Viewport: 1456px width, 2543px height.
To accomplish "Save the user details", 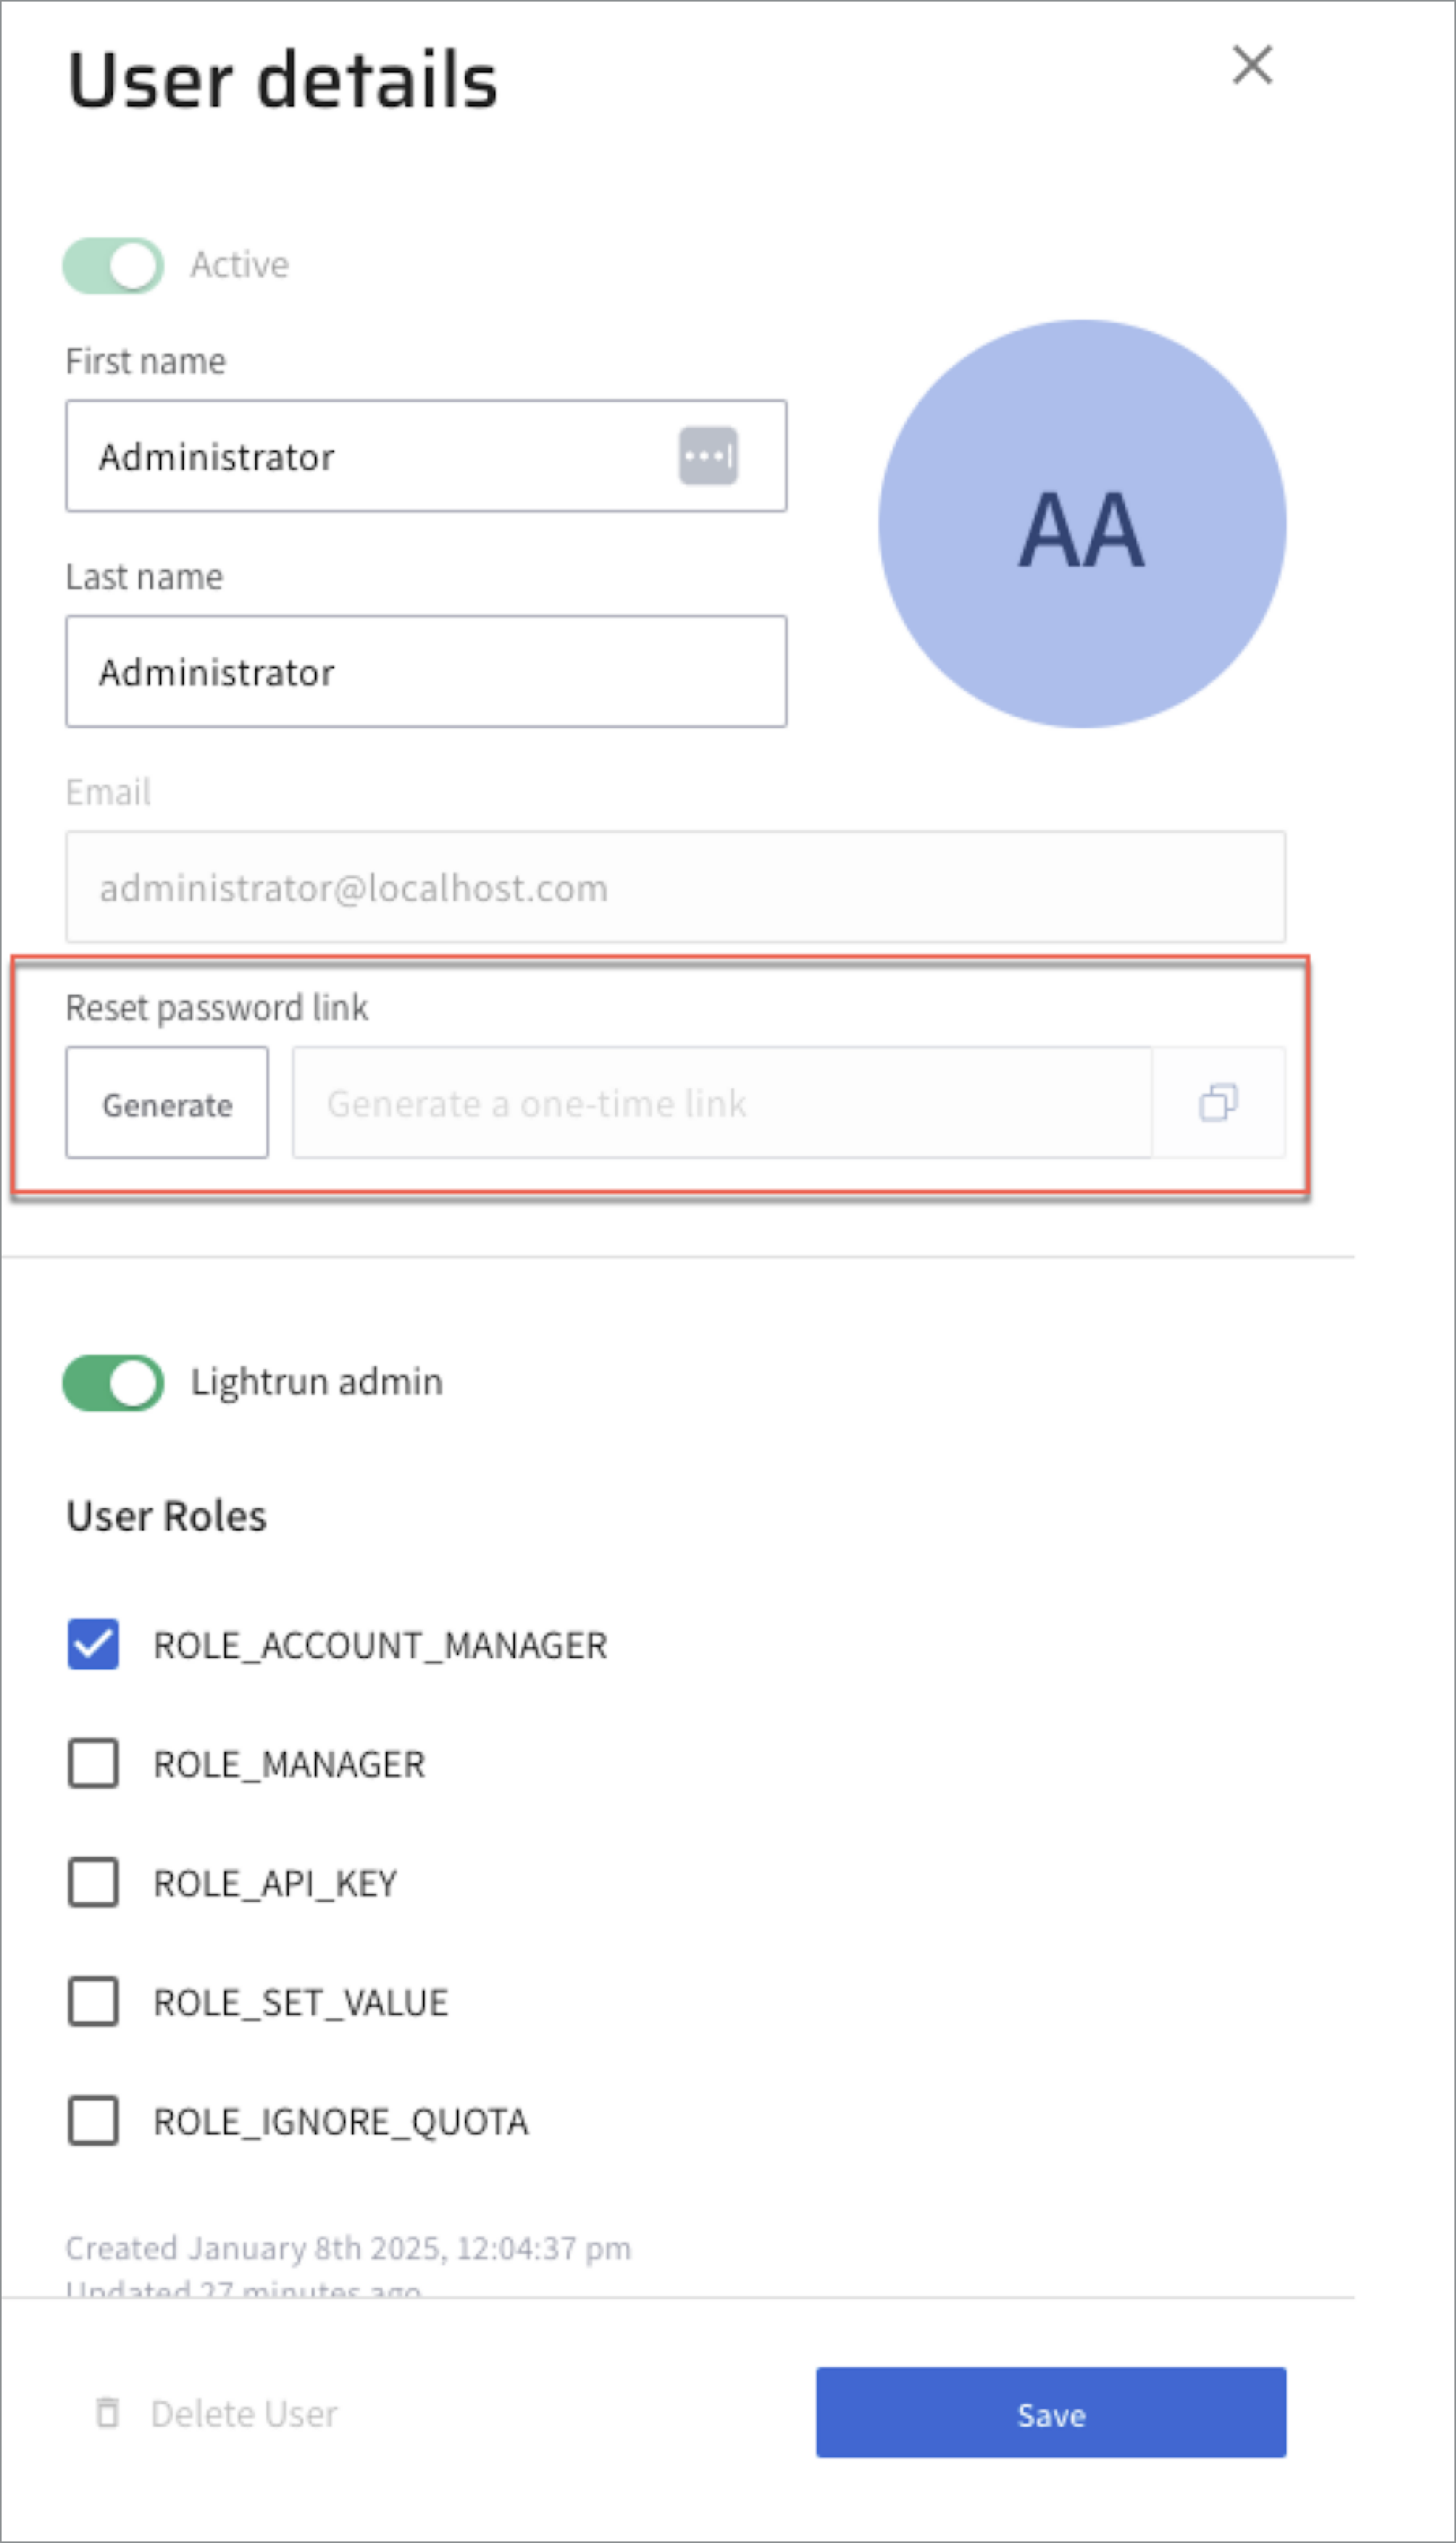I will tap(1050, 2412).
